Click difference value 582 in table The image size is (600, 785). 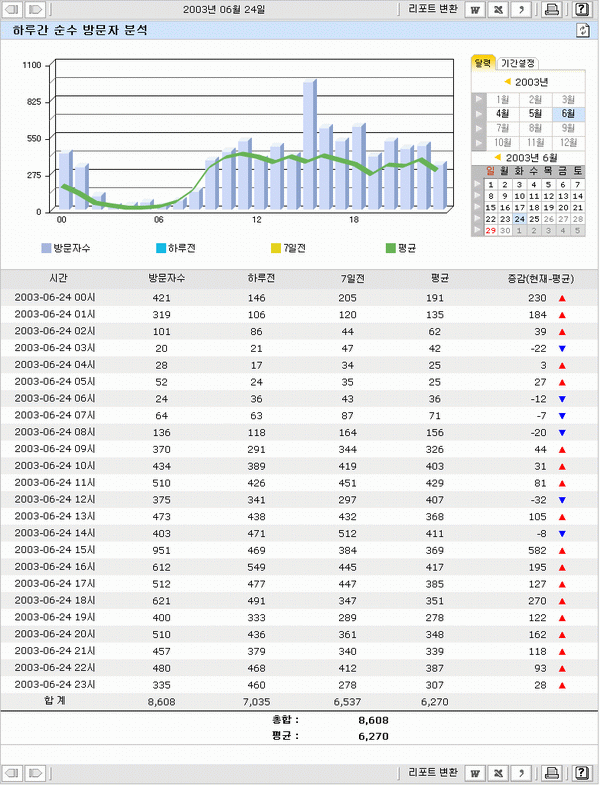(x=537, y=551)
